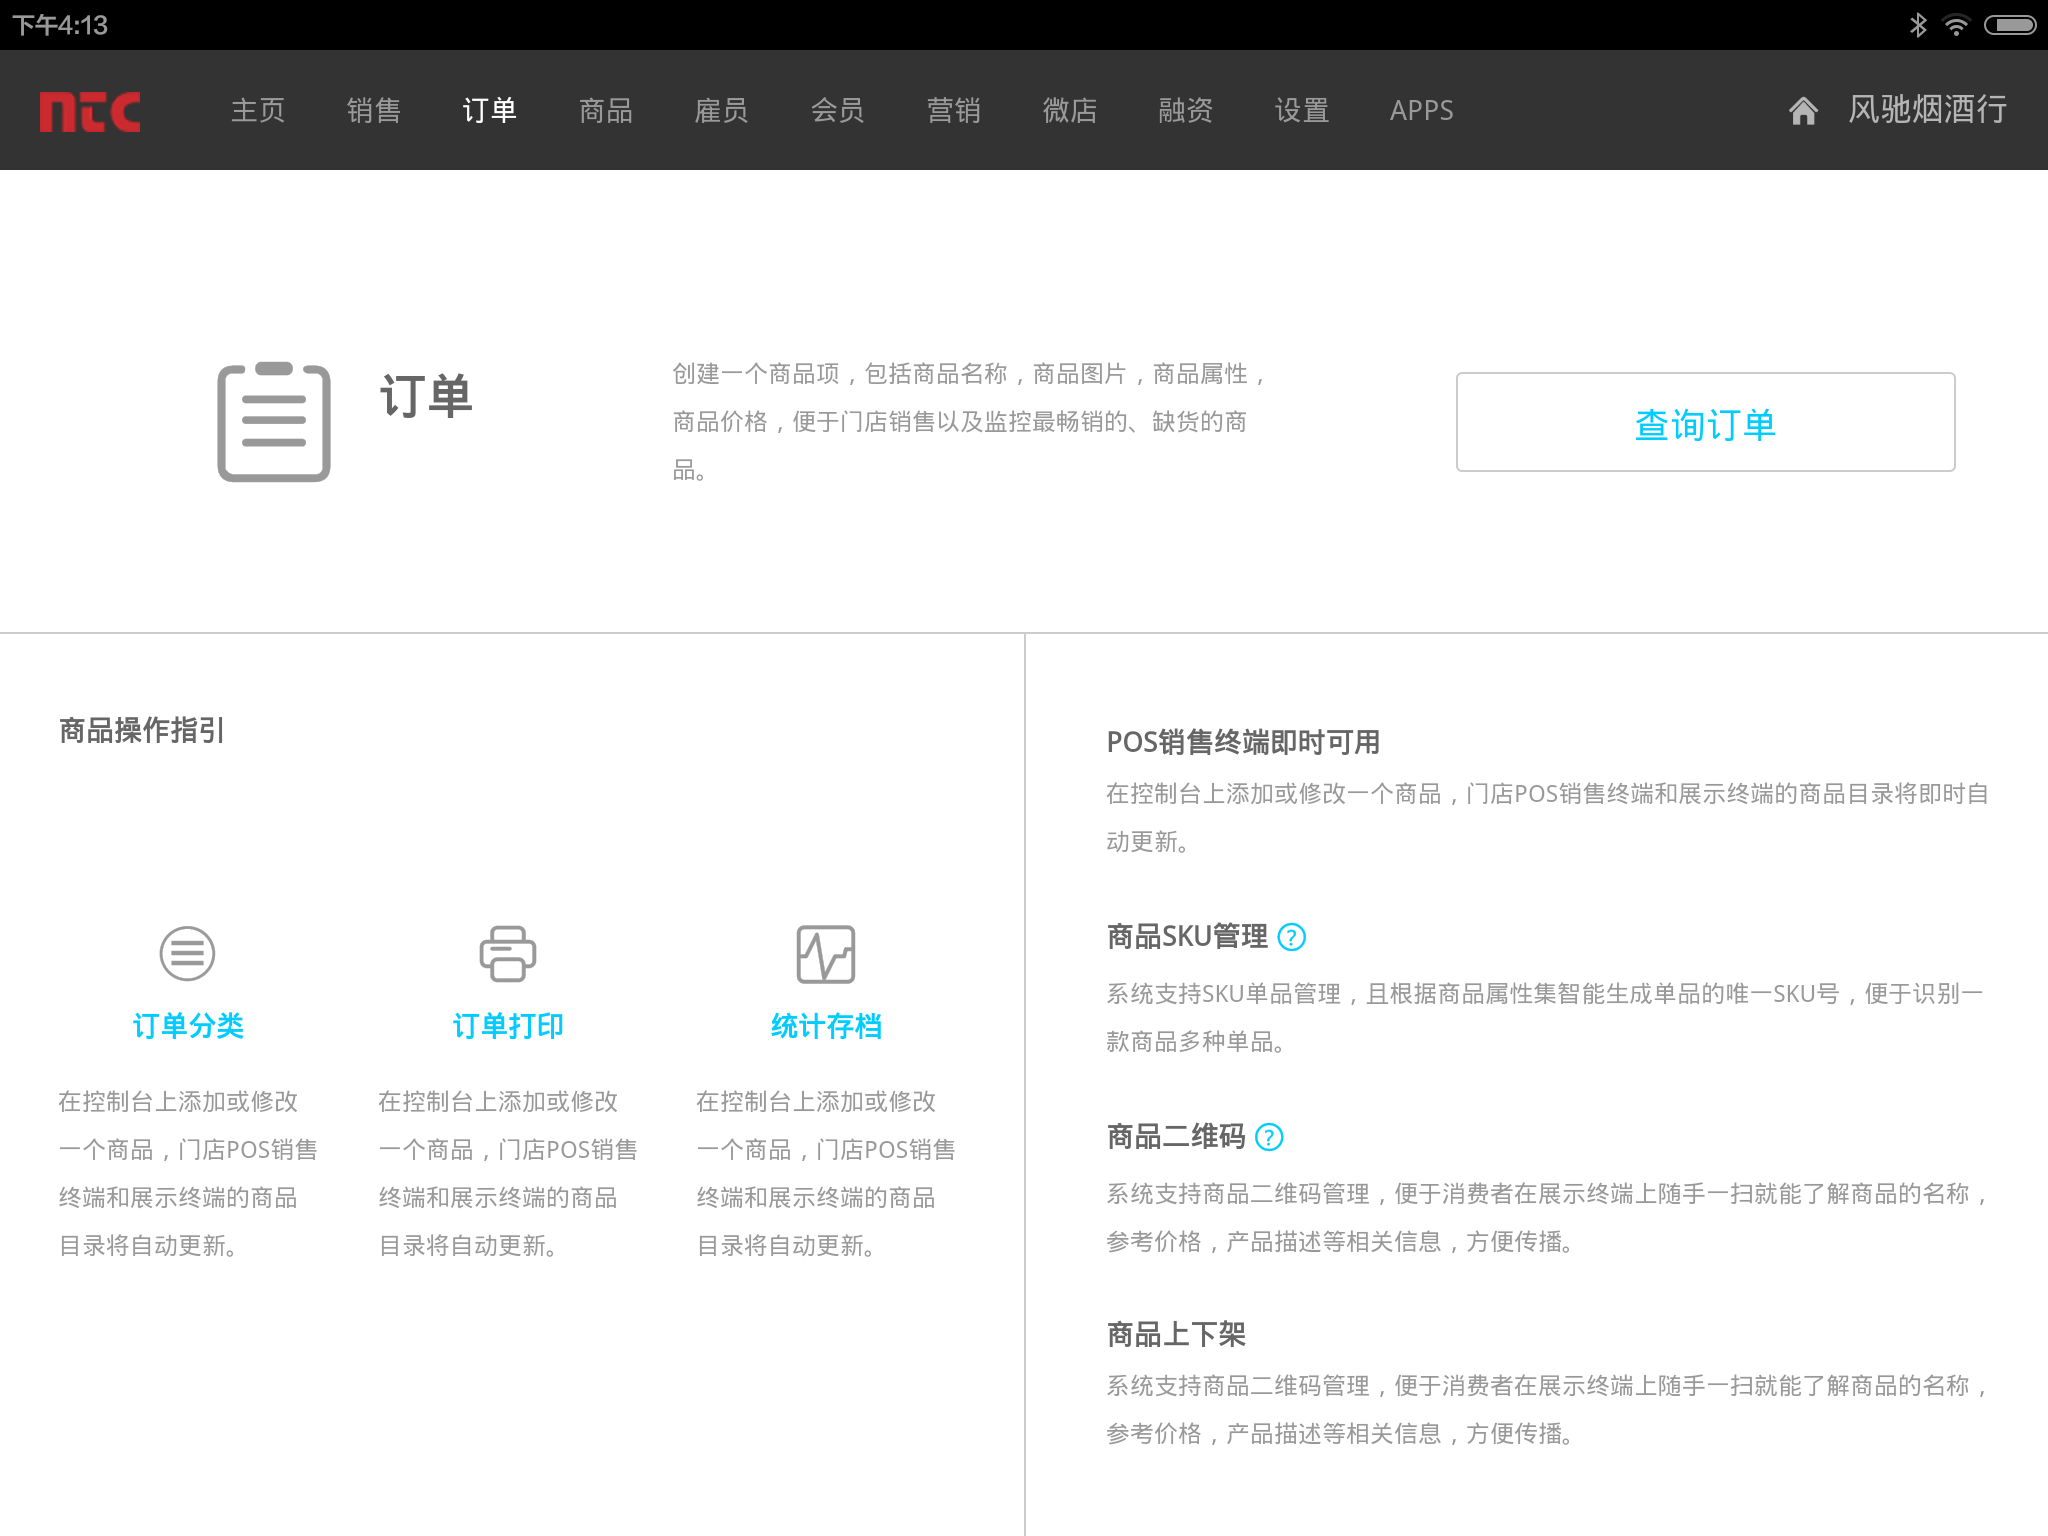Viewport: 2048px width, 1536px height.
Task: Navigate to 会员
Action: [x=838, y=110]
